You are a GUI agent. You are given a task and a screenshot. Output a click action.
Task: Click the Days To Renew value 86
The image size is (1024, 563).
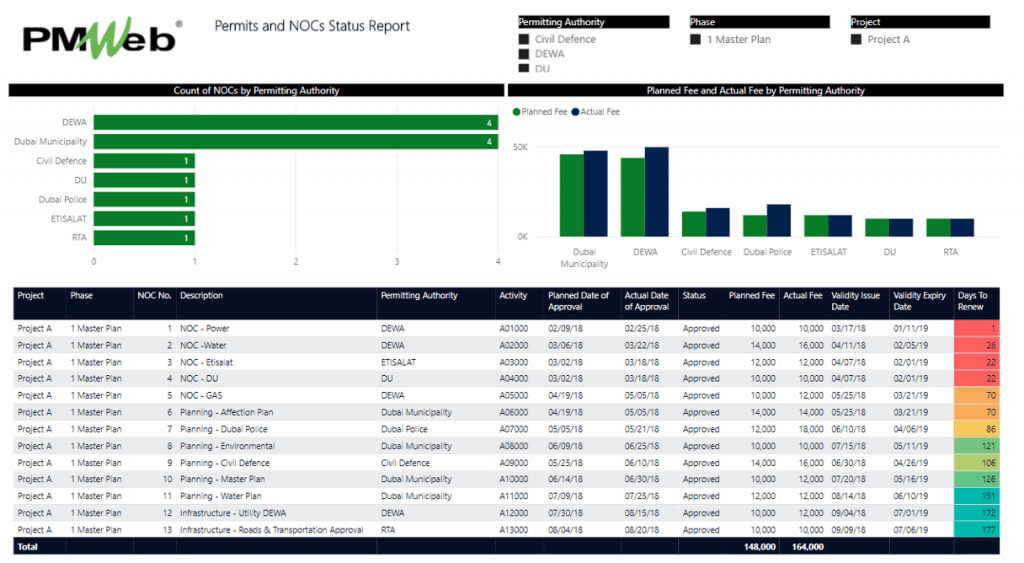(x=976, y=430)
